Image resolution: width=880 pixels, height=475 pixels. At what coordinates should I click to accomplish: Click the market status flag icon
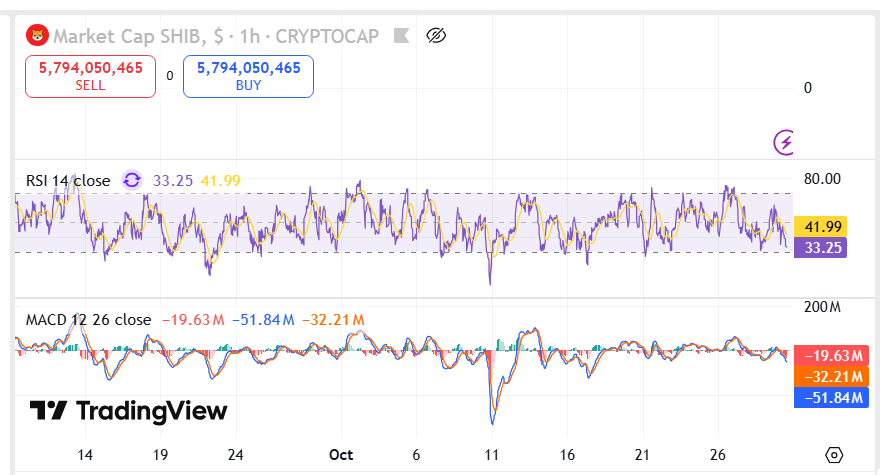click(401, 36)
